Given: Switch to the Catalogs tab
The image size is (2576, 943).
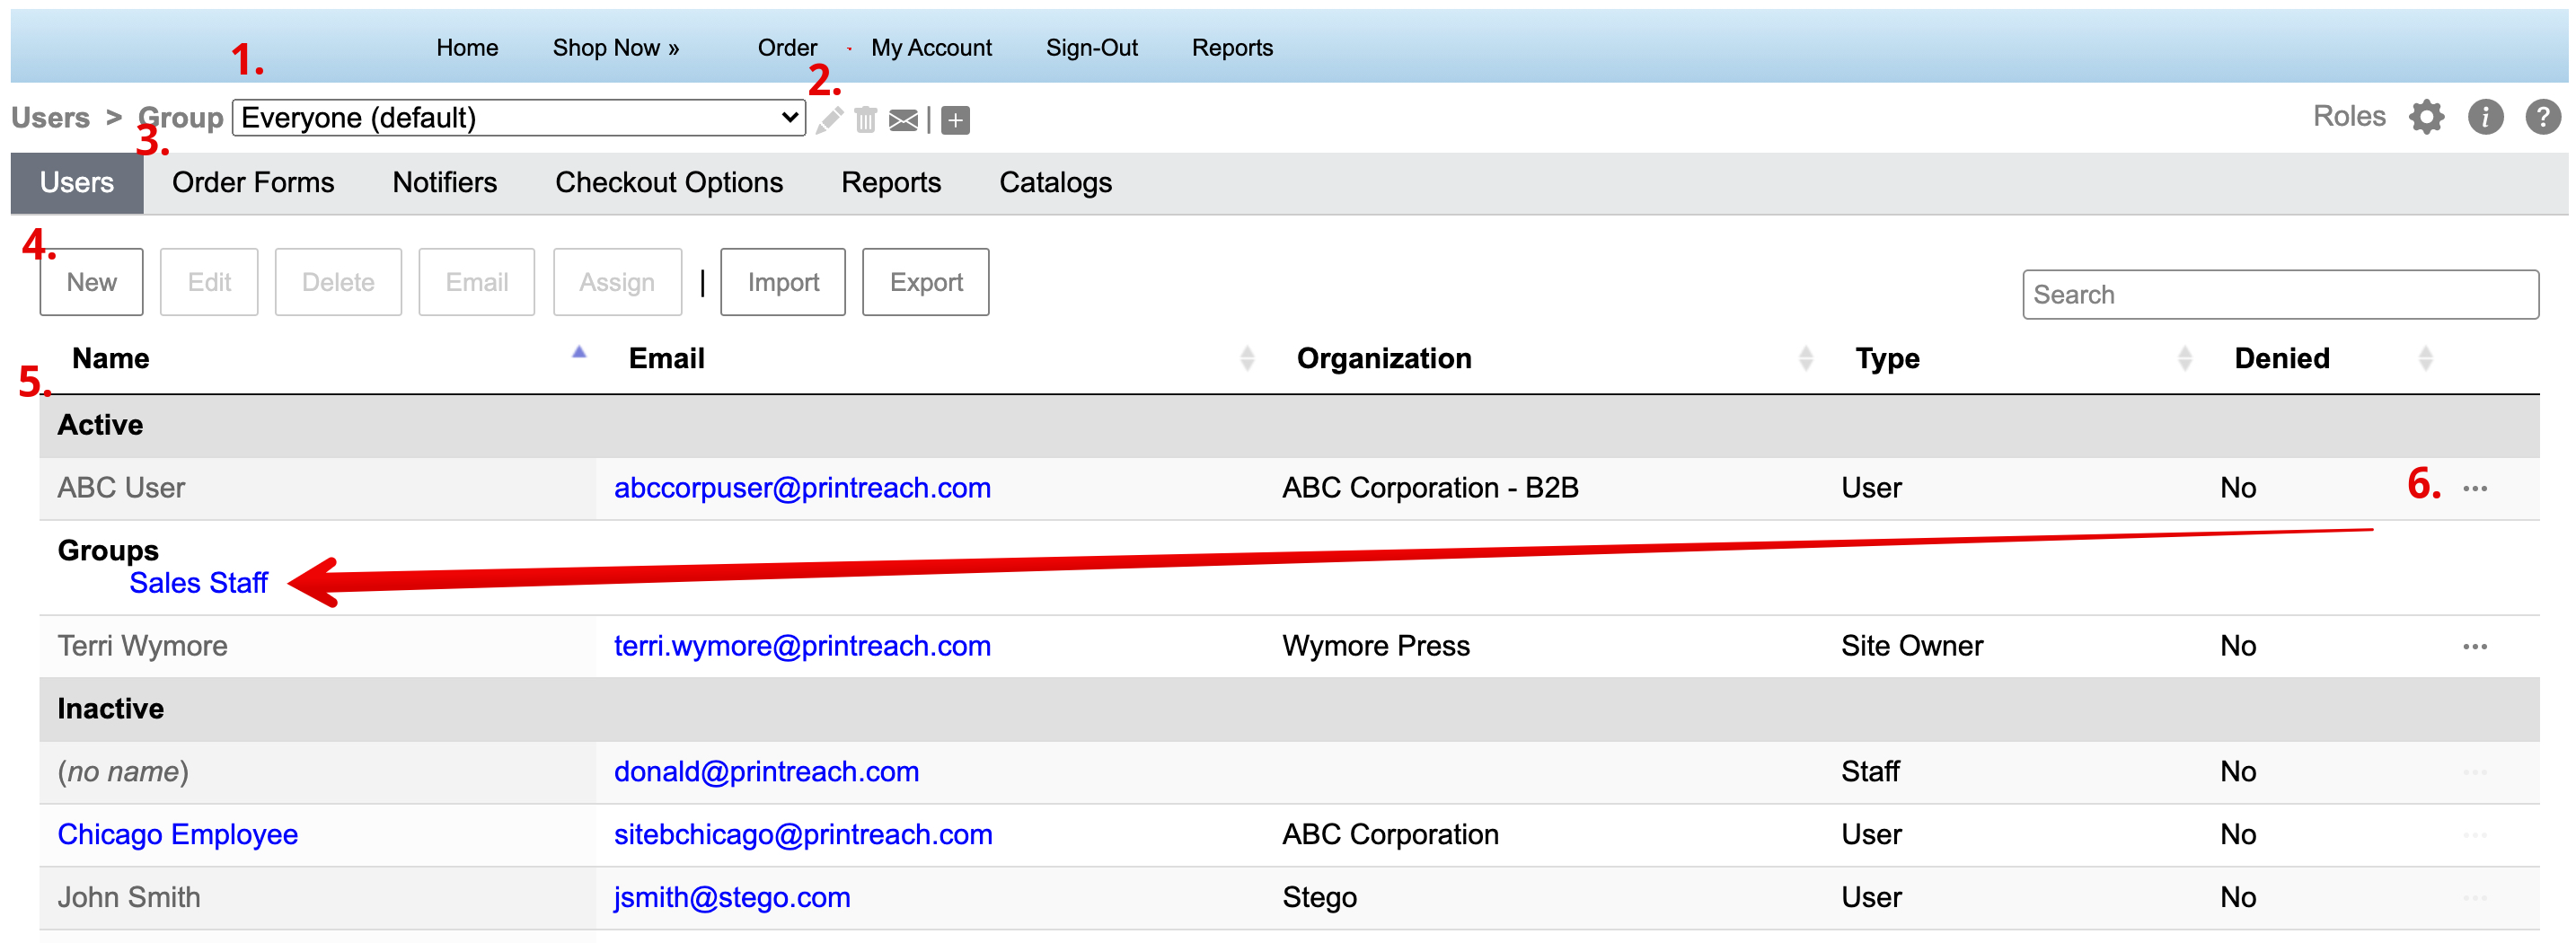Looking at the screenshot, I should tap(1055, 183).
